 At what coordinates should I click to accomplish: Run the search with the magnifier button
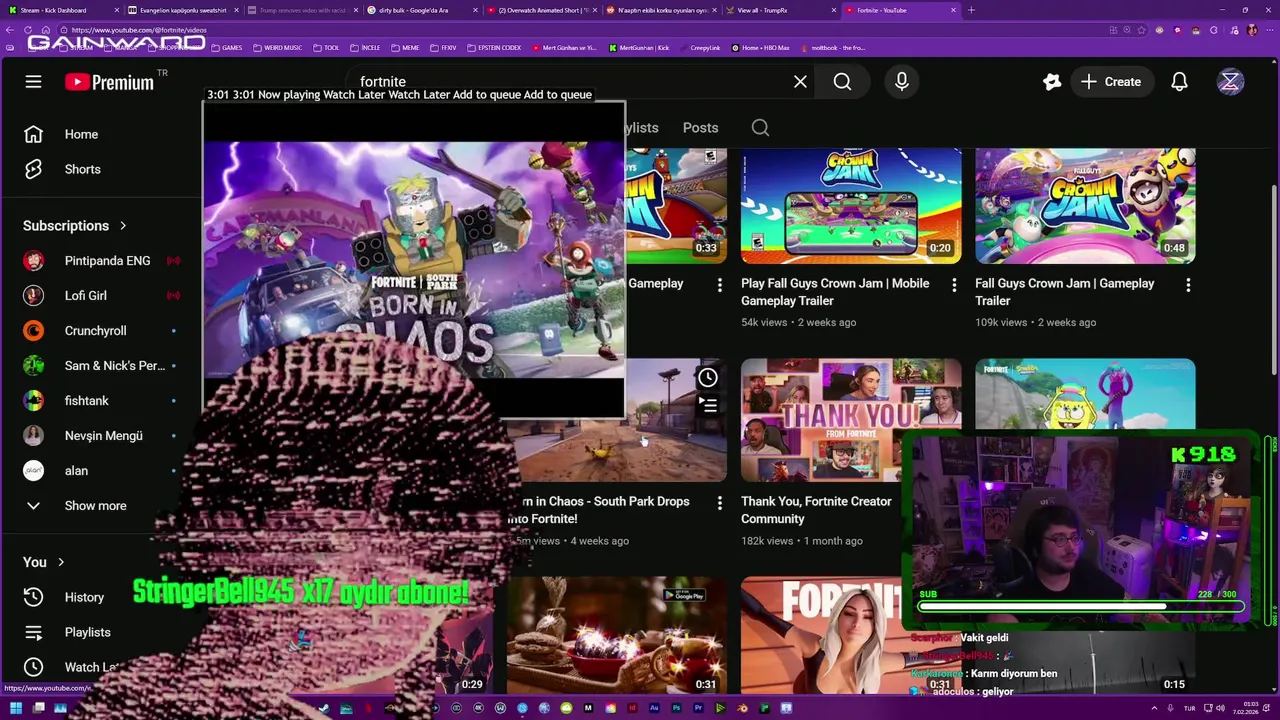click(x=842, y=82)
